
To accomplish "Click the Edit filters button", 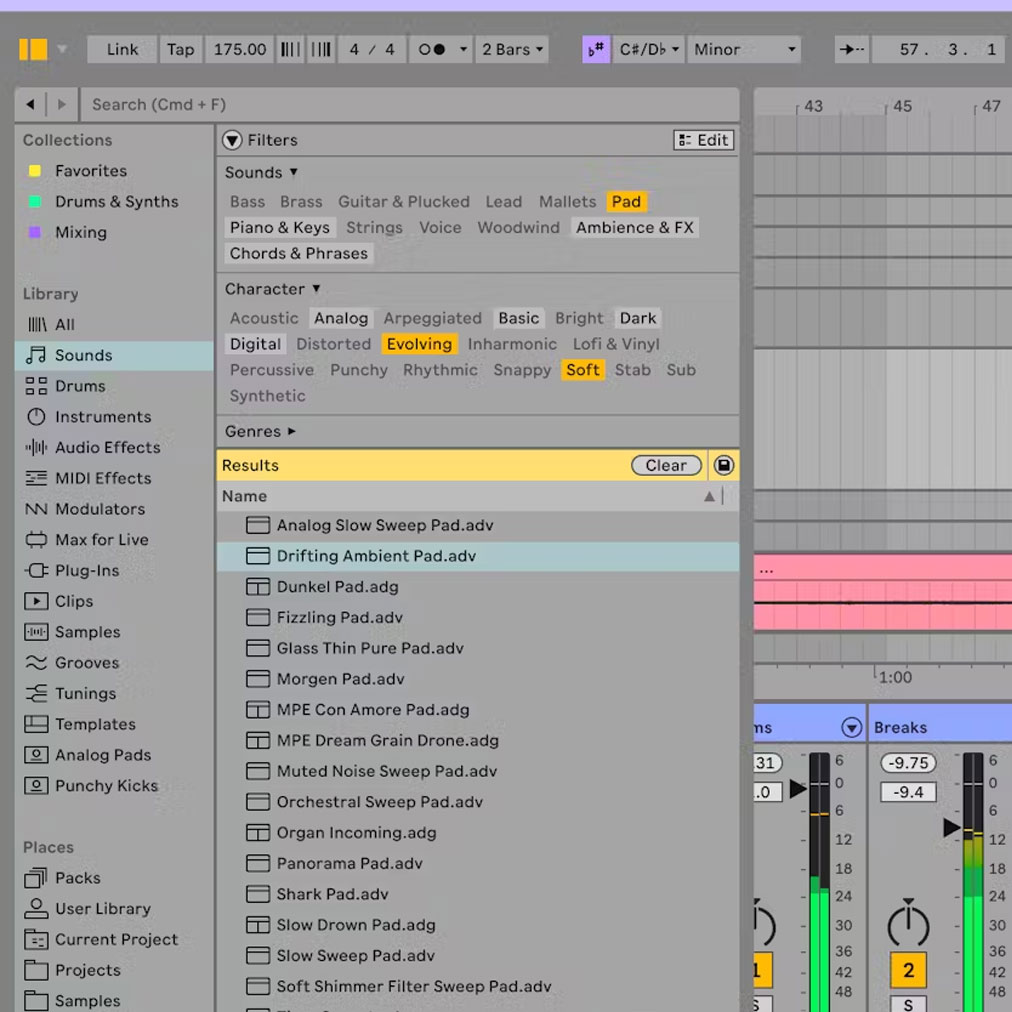I will 703,140.
